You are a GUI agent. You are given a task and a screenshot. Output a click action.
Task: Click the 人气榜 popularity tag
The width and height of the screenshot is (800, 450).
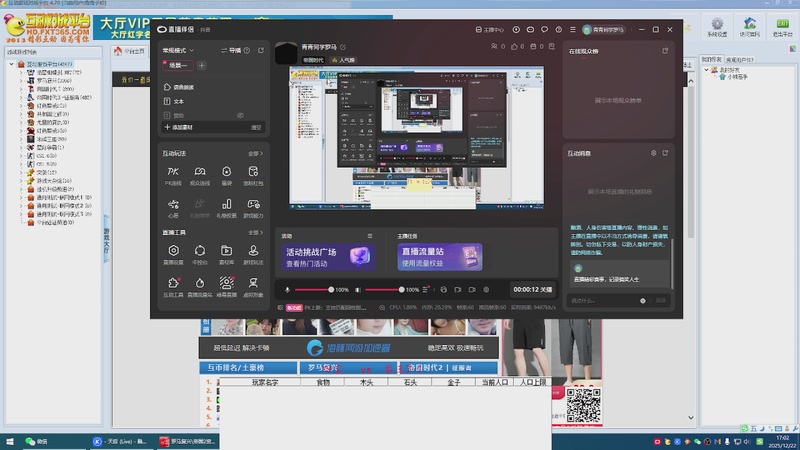(x=343, y=60)
